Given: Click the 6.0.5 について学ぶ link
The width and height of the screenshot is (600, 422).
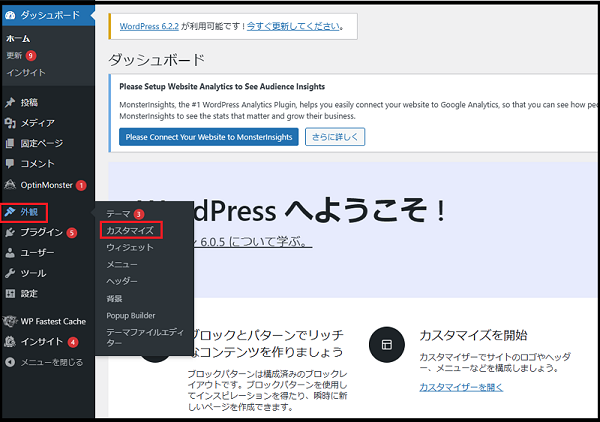Looking at the screenshot, I should pos(253,242).
